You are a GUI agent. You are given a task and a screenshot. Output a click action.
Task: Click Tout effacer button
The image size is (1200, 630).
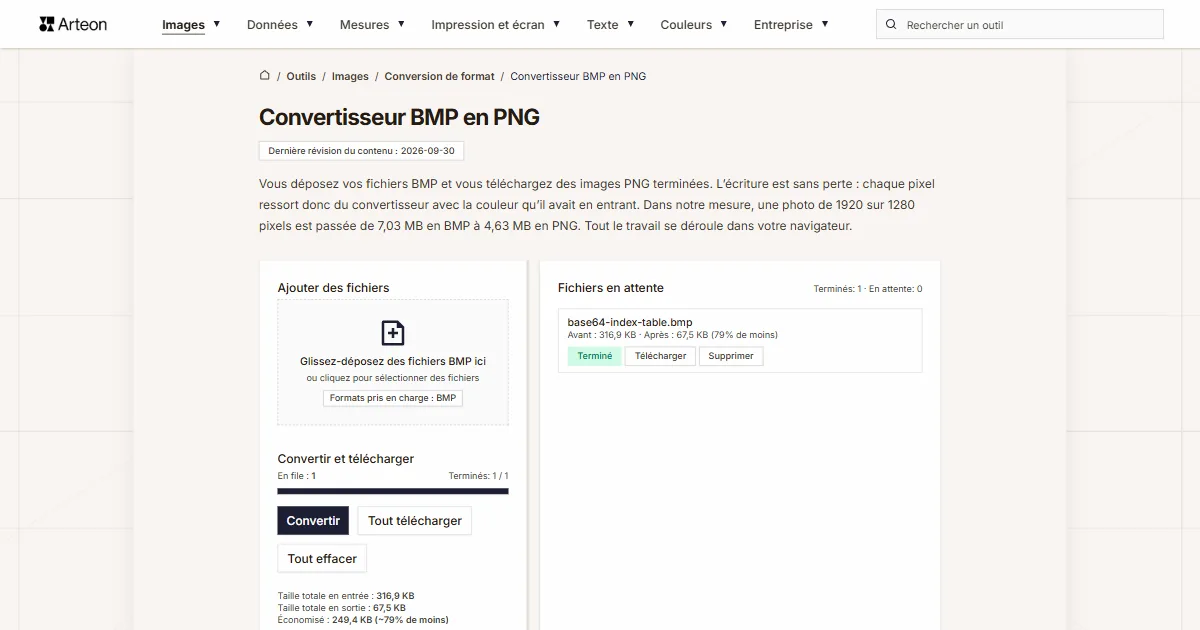coord(322,558)
